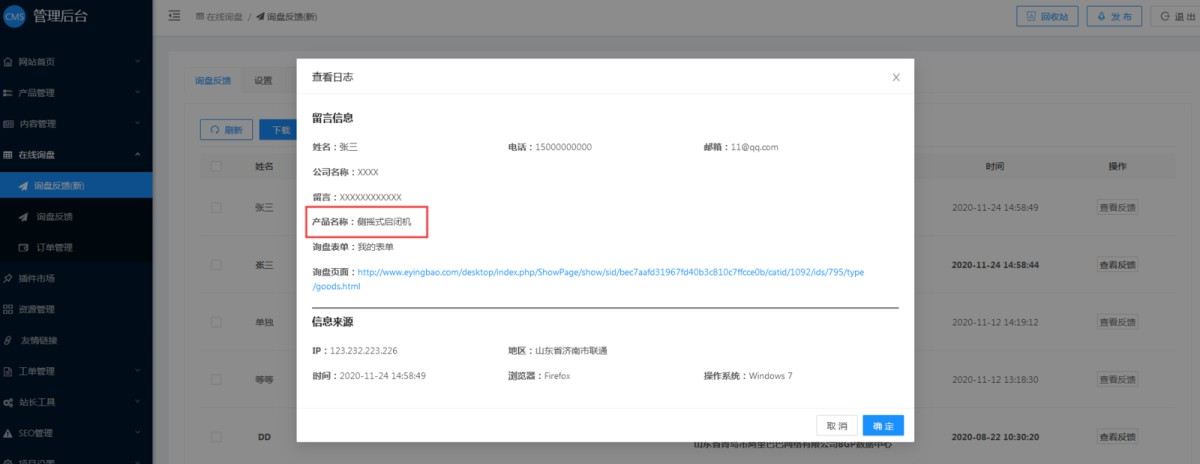Select the checkbox for the DD row
Viewport: 1200px width, 464px height.
(216, 437)
